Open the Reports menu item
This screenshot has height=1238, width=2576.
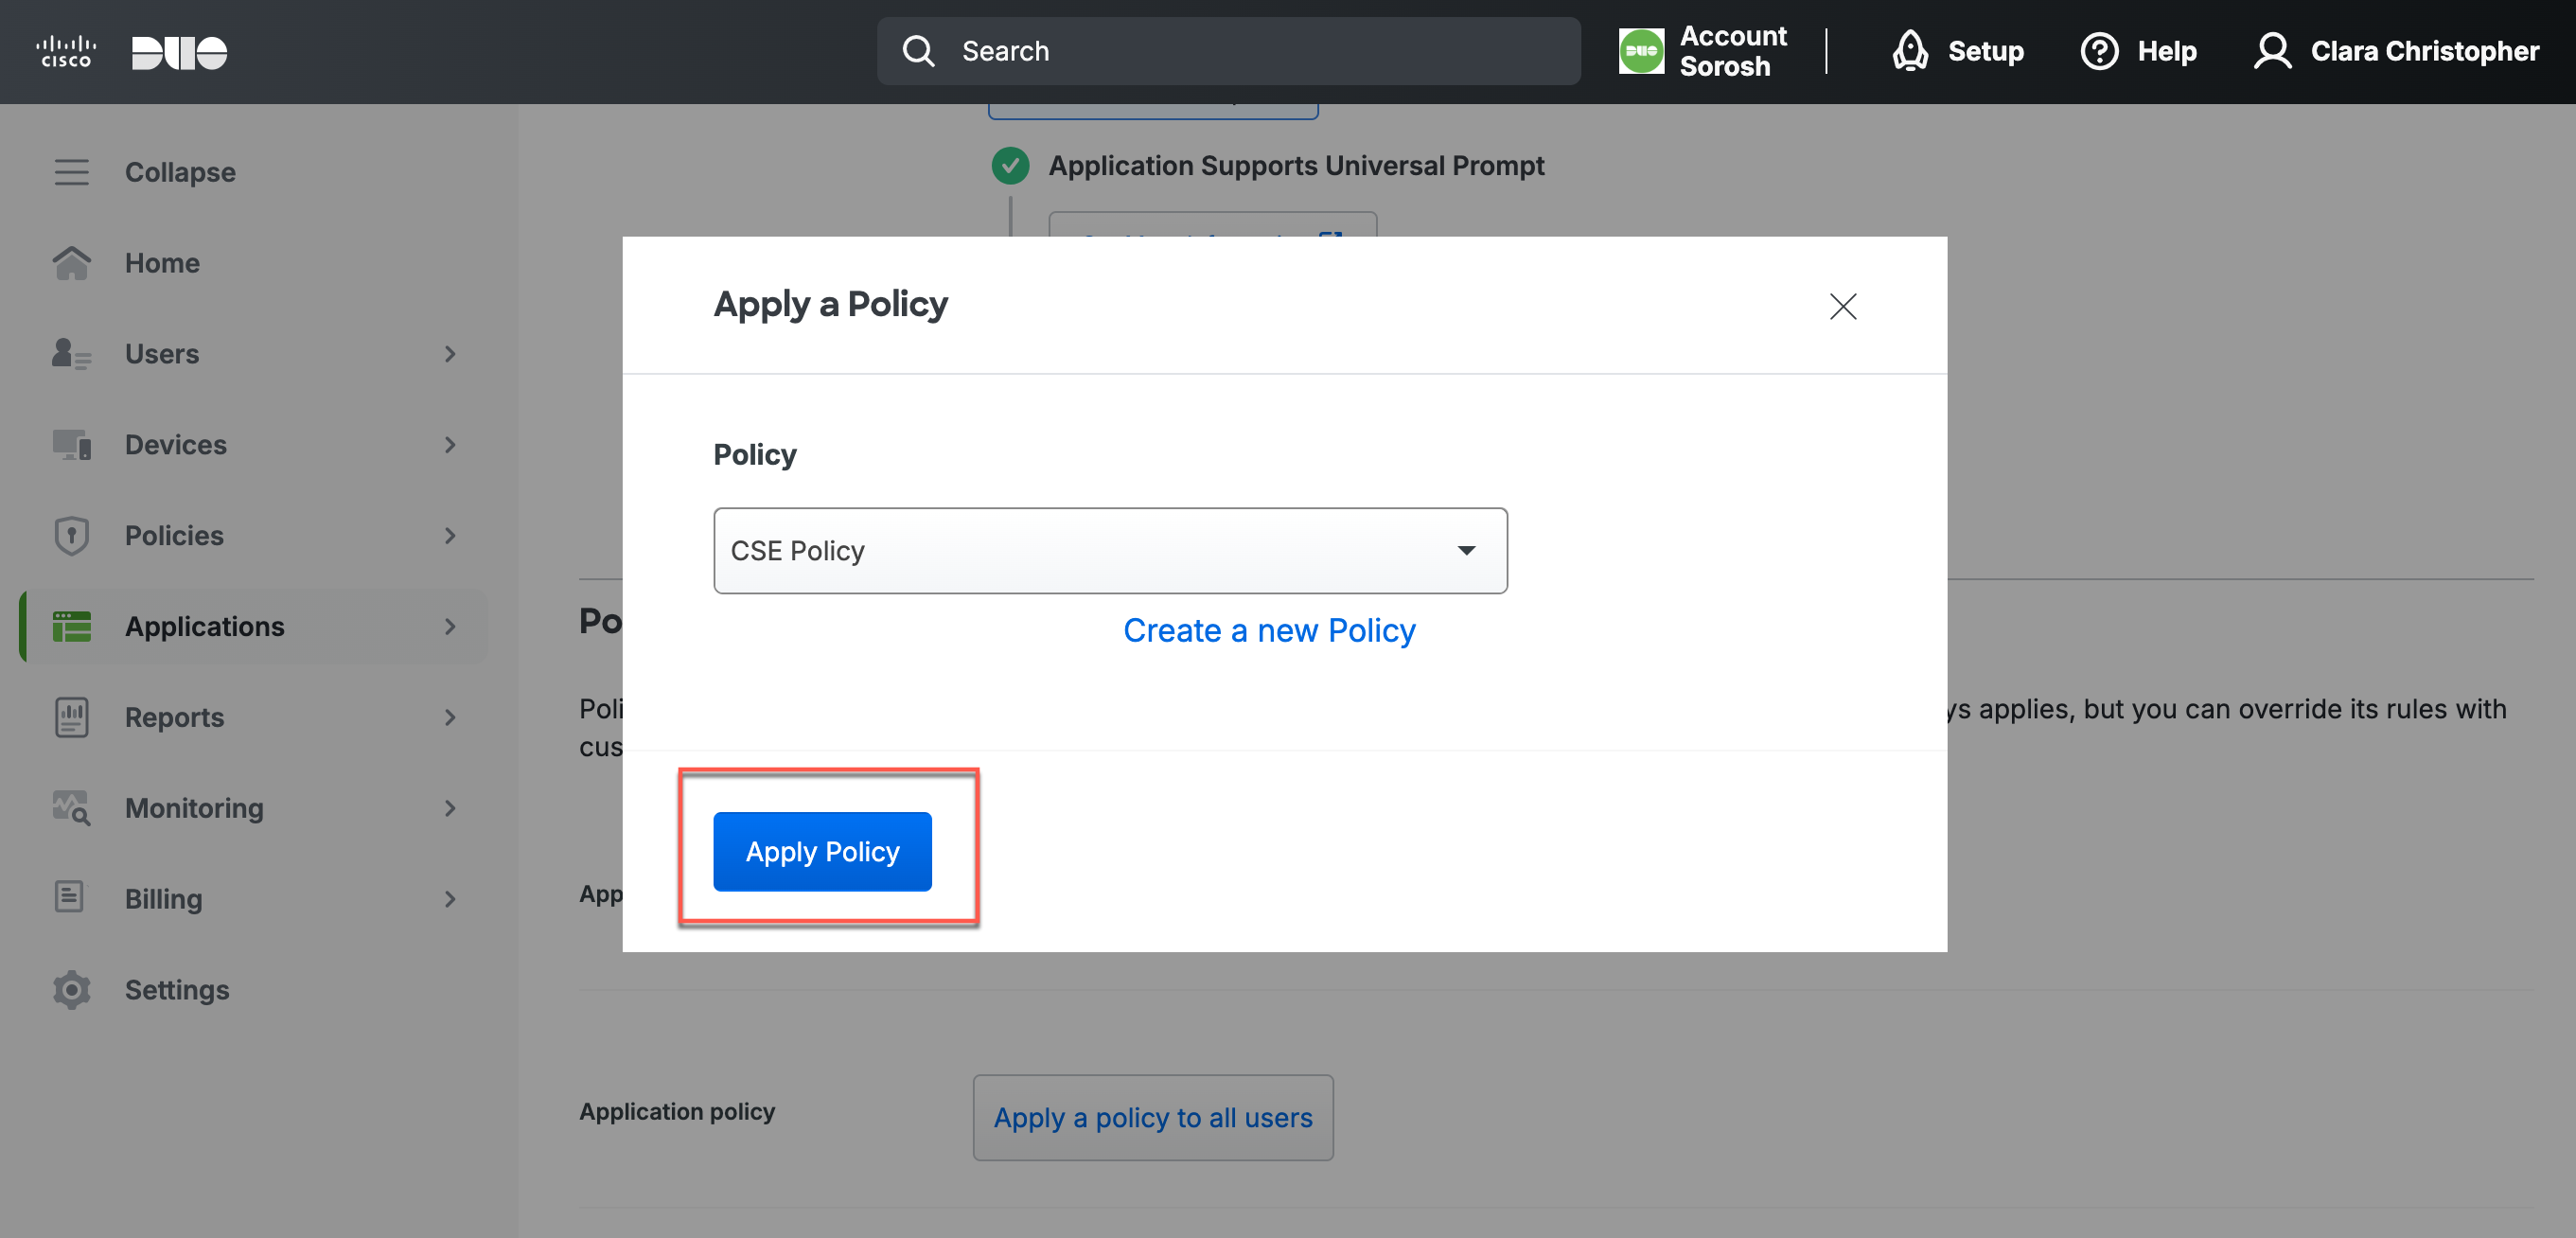point(174,717)
